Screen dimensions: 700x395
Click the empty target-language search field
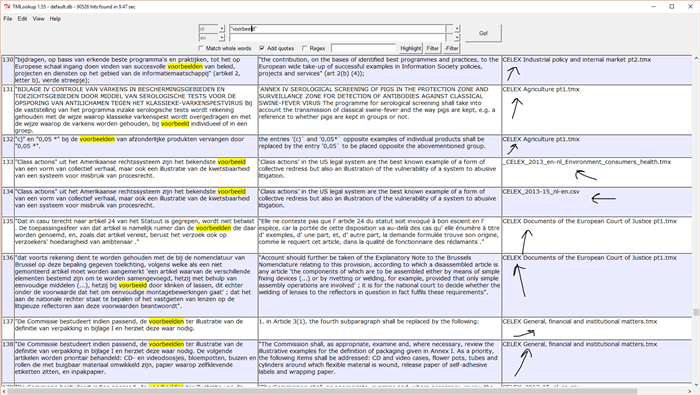point(337,38)
